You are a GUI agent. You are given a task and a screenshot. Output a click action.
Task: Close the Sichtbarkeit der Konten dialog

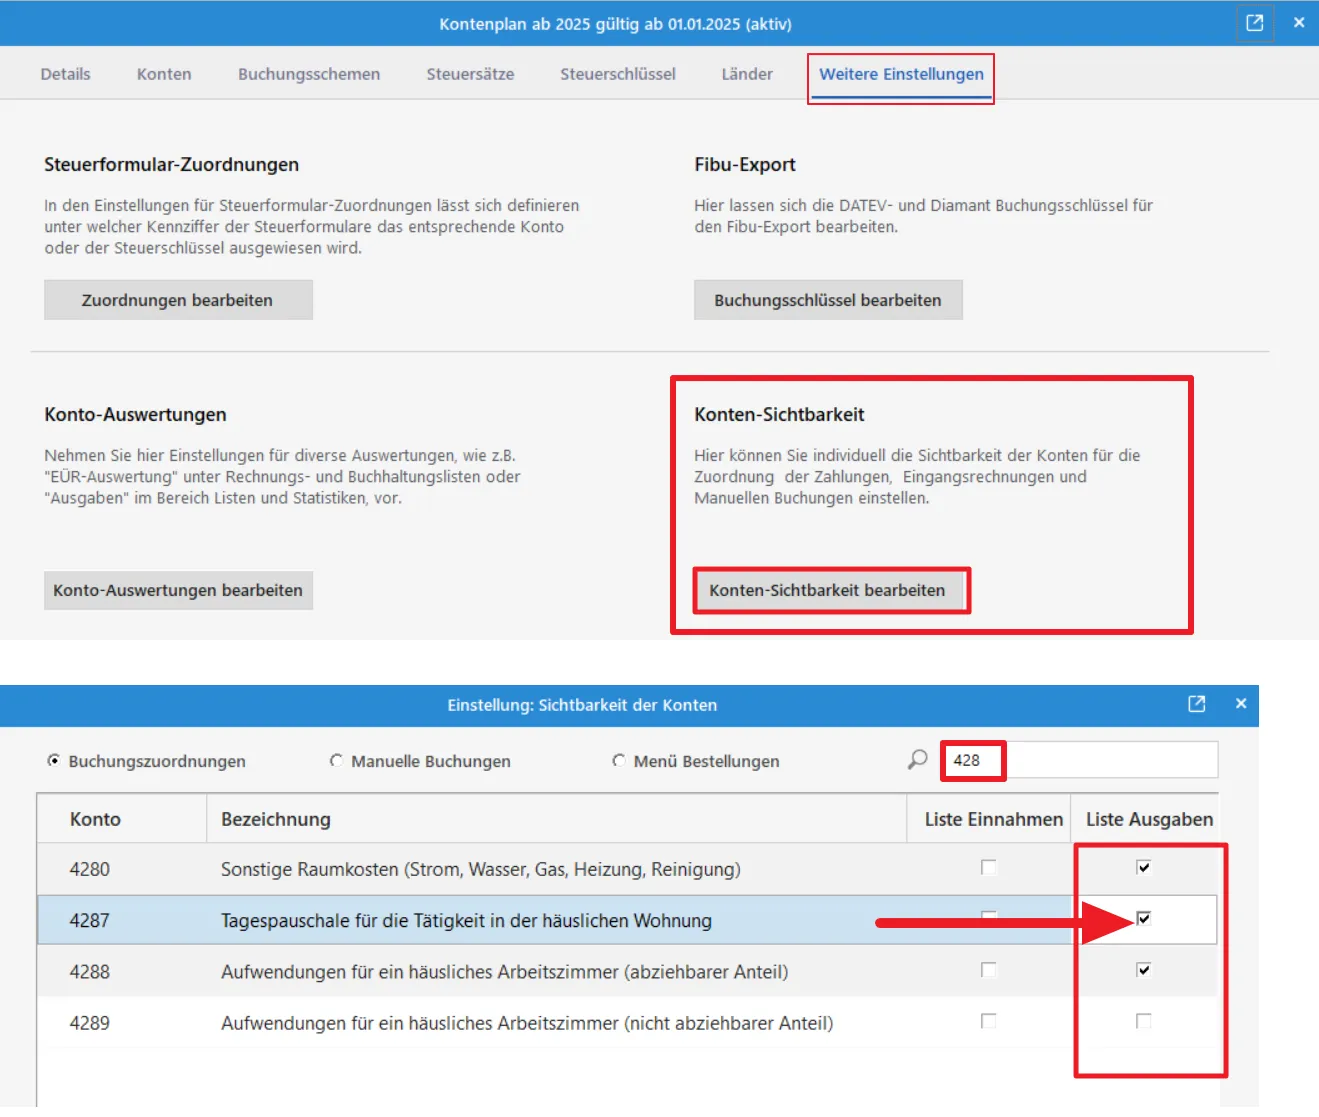pyautogui.click(x=1241, y=704)
